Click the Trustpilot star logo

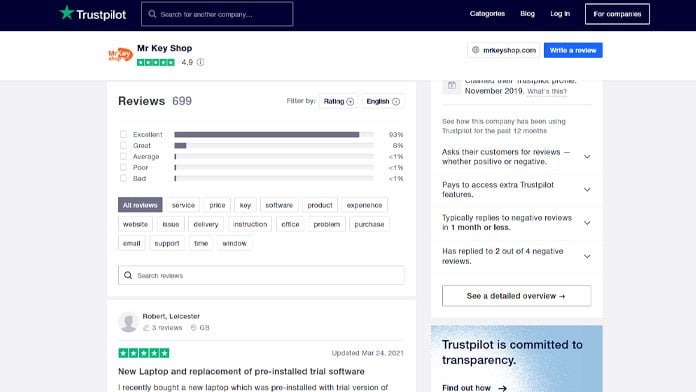coord(67,12)
